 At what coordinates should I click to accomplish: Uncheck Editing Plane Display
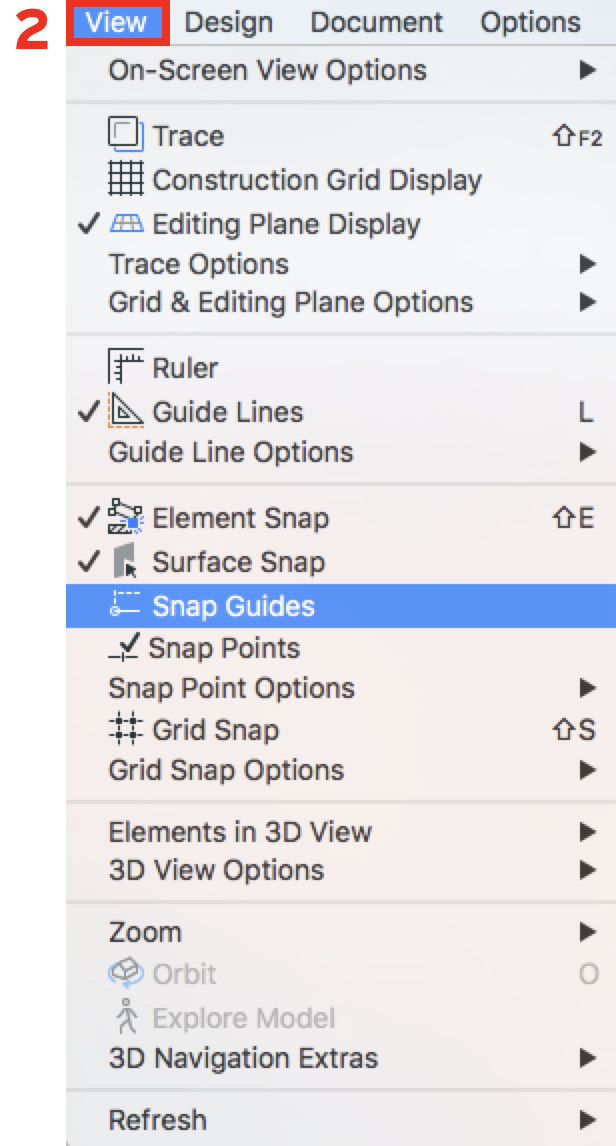[x=88, y=224]
